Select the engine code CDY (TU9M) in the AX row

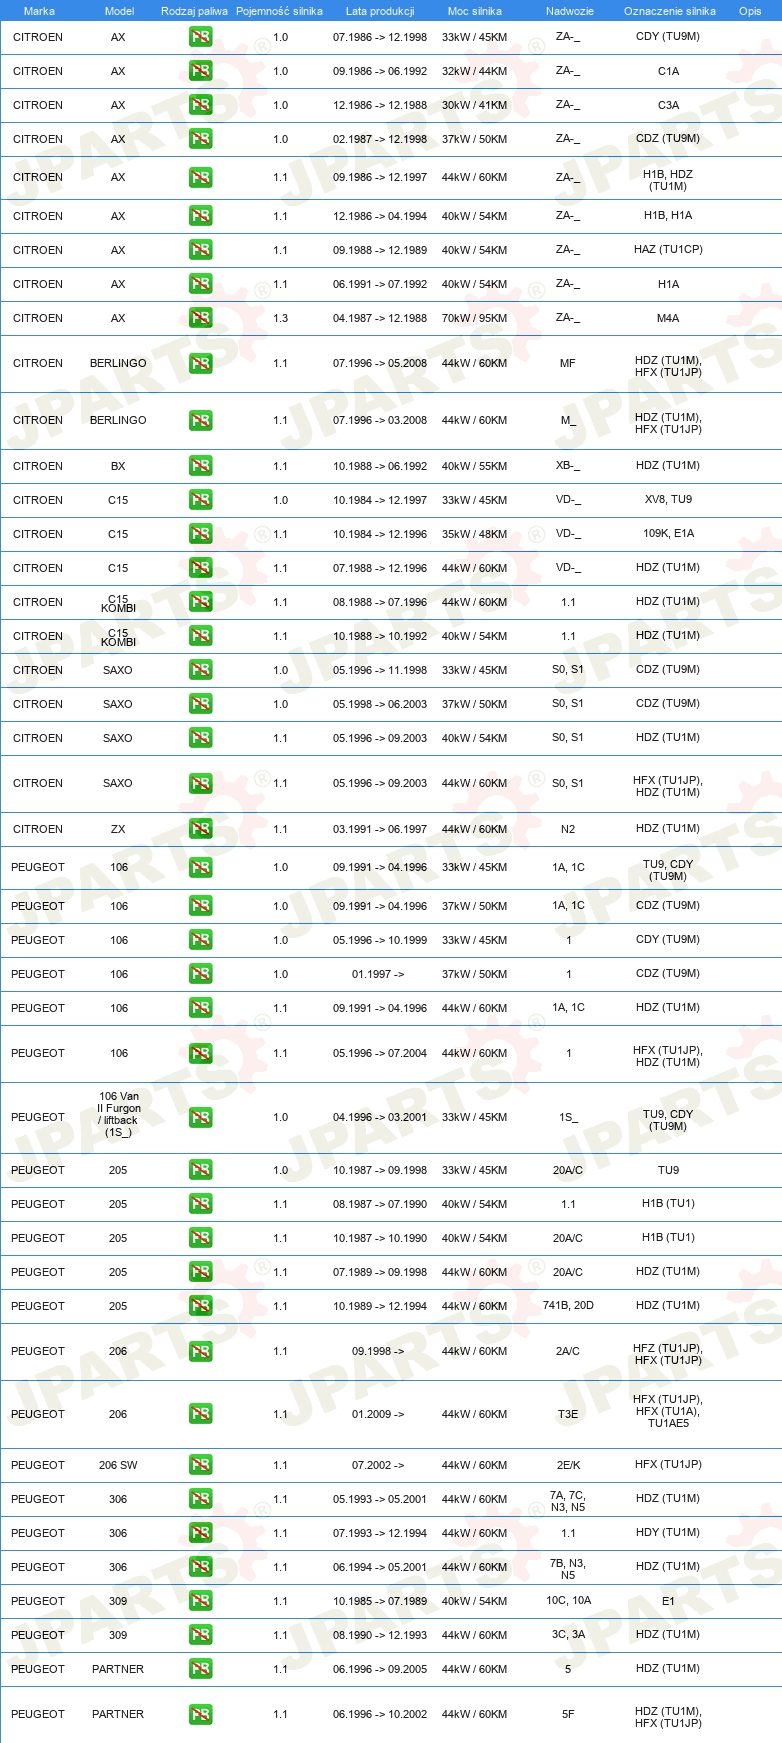[x=668, y=37]
